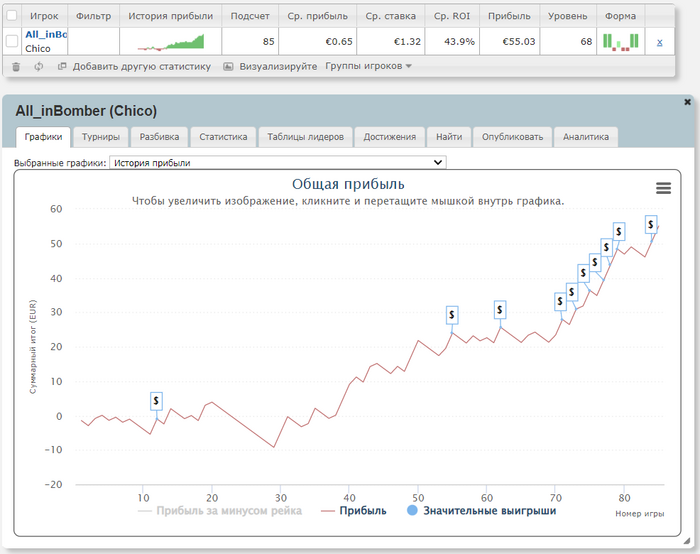Click the x remove link in row
Viewport: 700px width, 554px height.
point(659,42)
